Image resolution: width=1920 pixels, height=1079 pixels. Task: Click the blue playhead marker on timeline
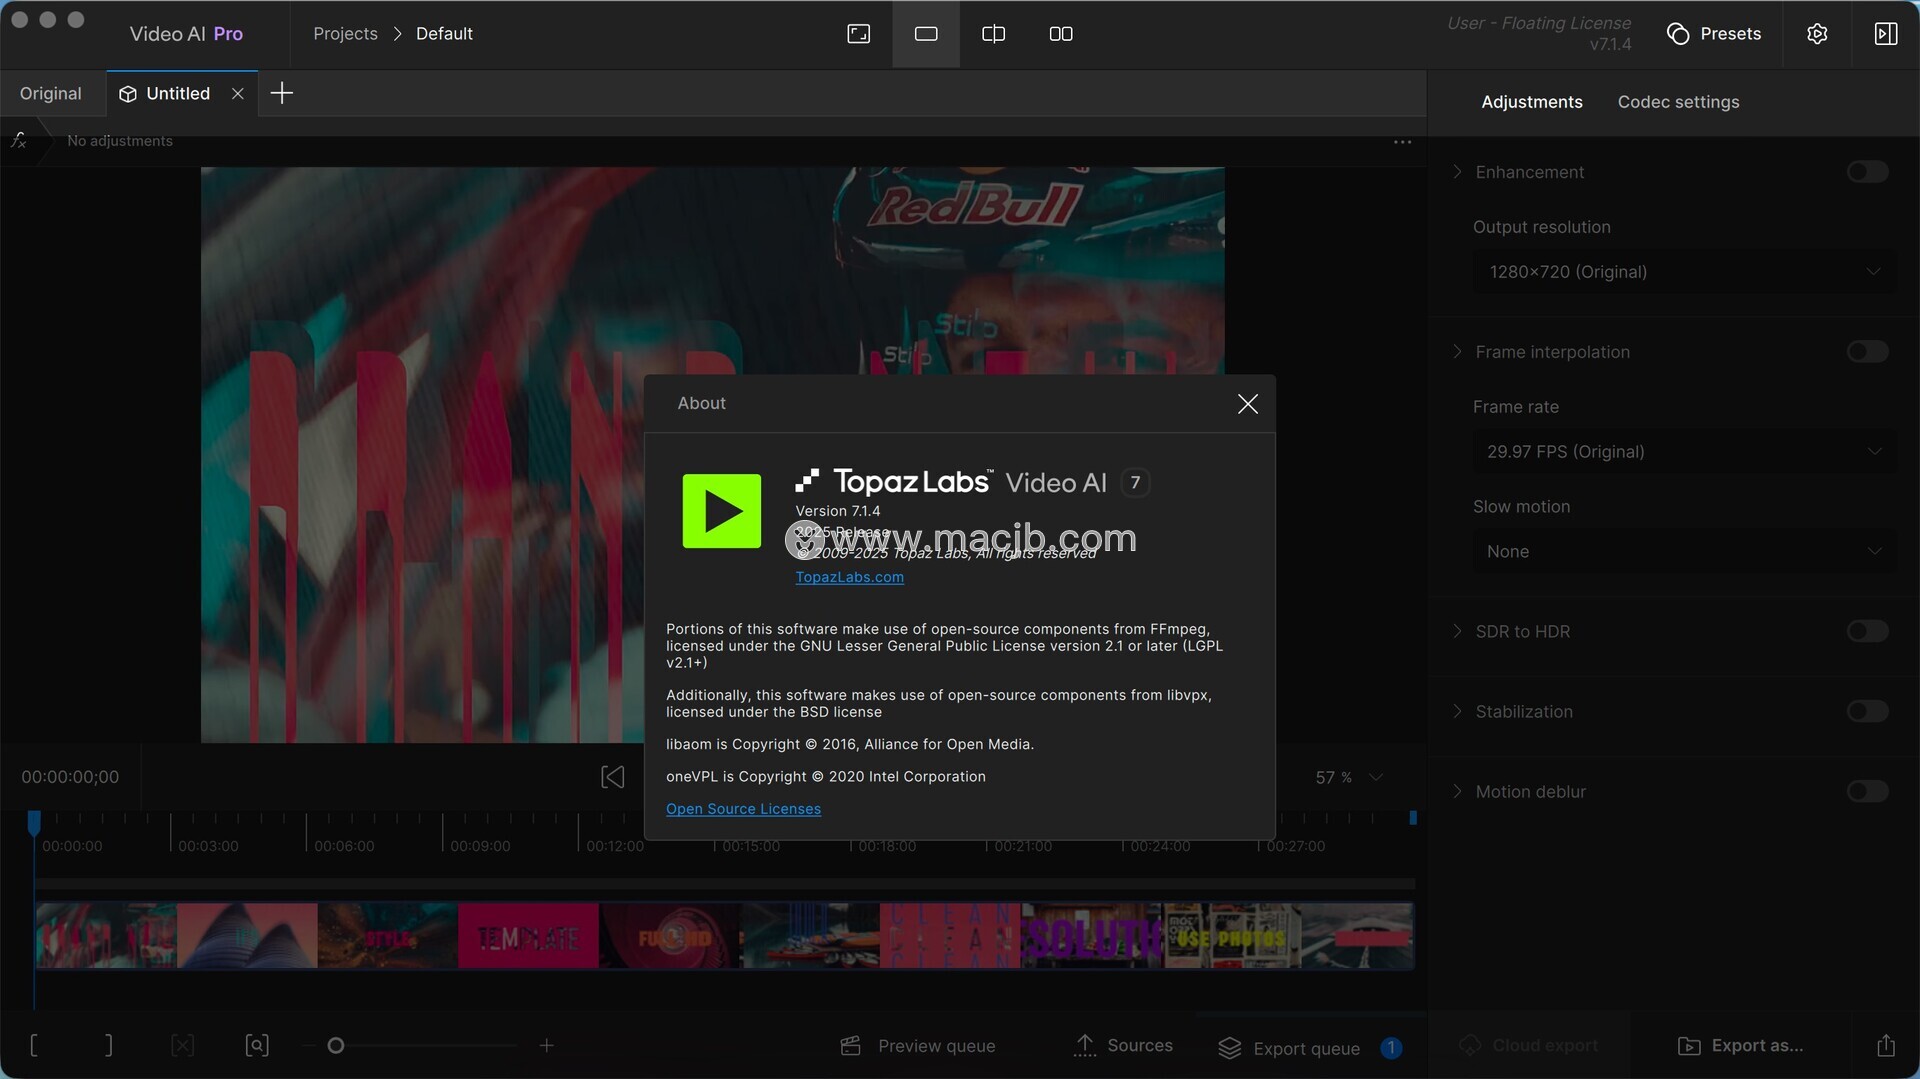[34, 822]
